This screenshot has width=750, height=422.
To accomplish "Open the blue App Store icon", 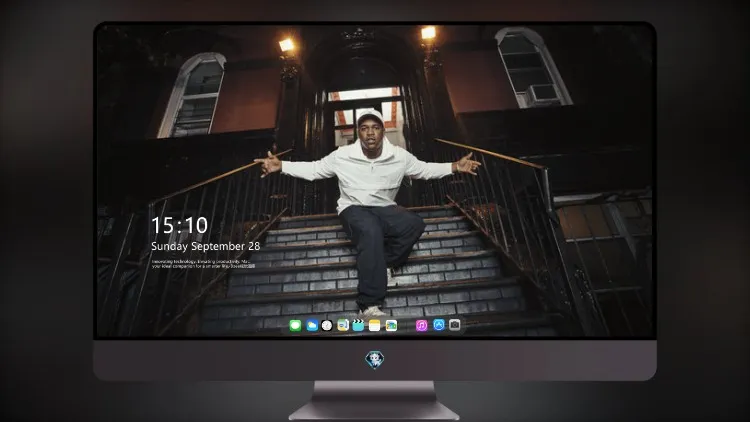I will click(x=439, y=325).
